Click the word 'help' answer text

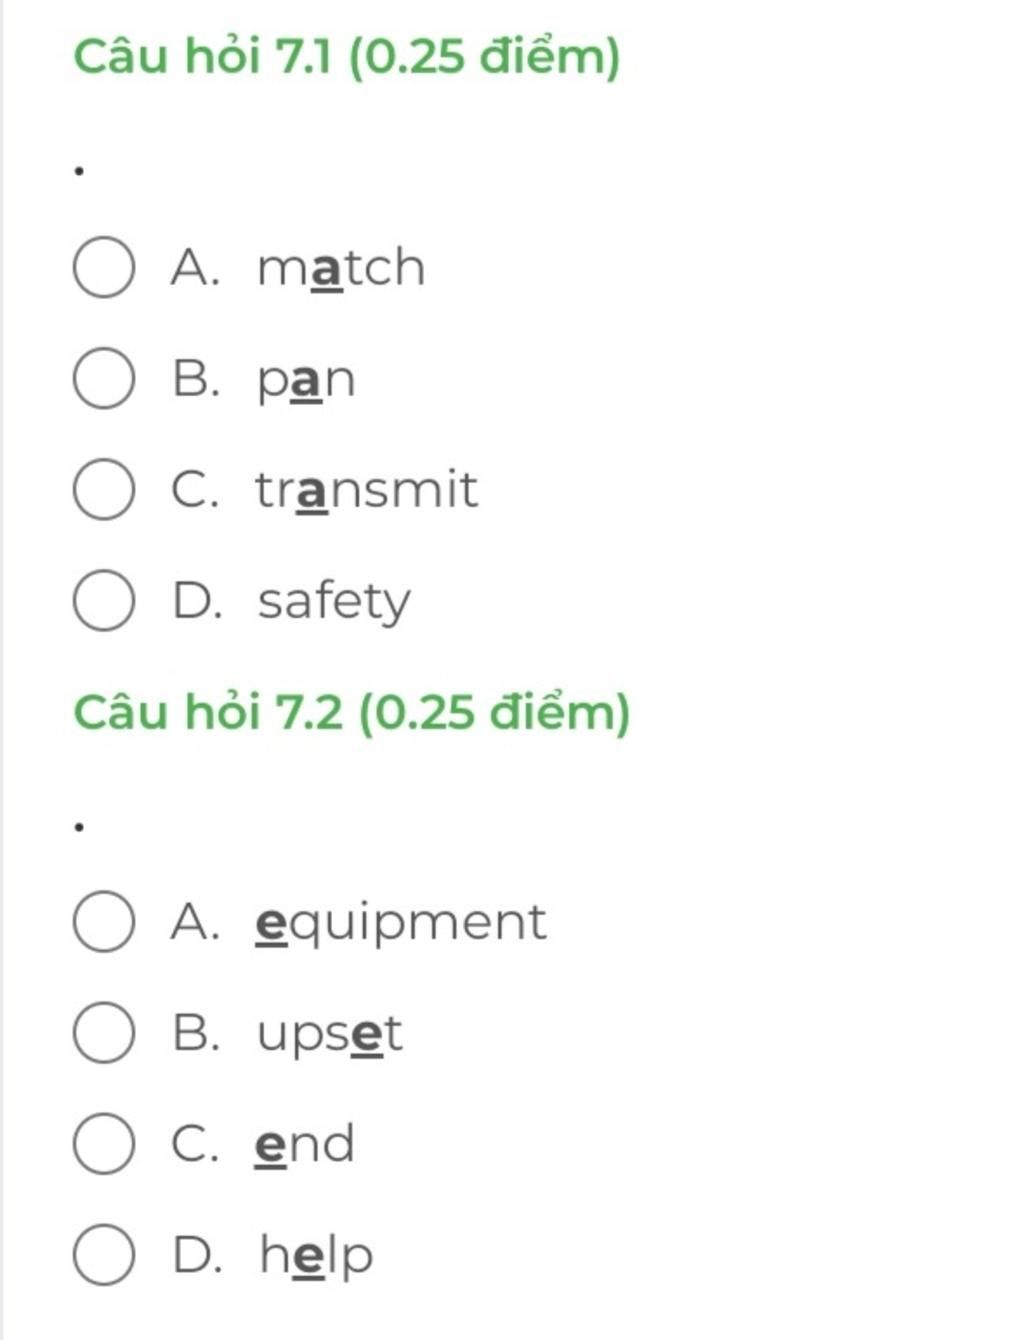coord(316,1256)
